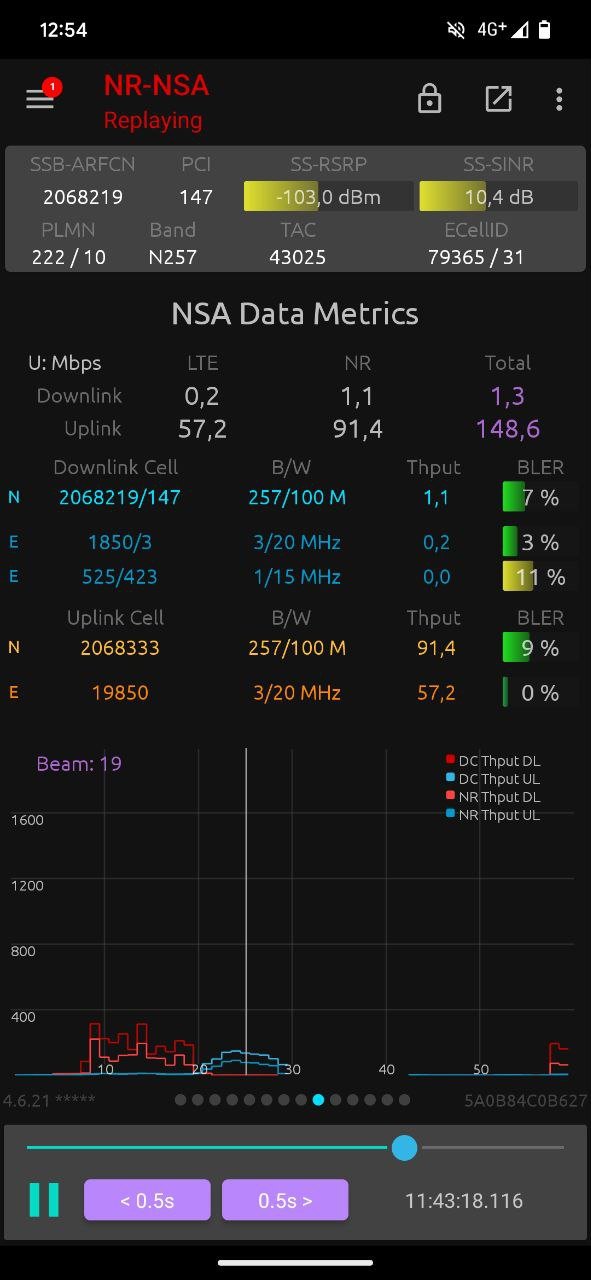Viewport: 591px width, 1280px height.
Task: Select the highlighted cyan page indicator dot
Action: coord(318,1100)
